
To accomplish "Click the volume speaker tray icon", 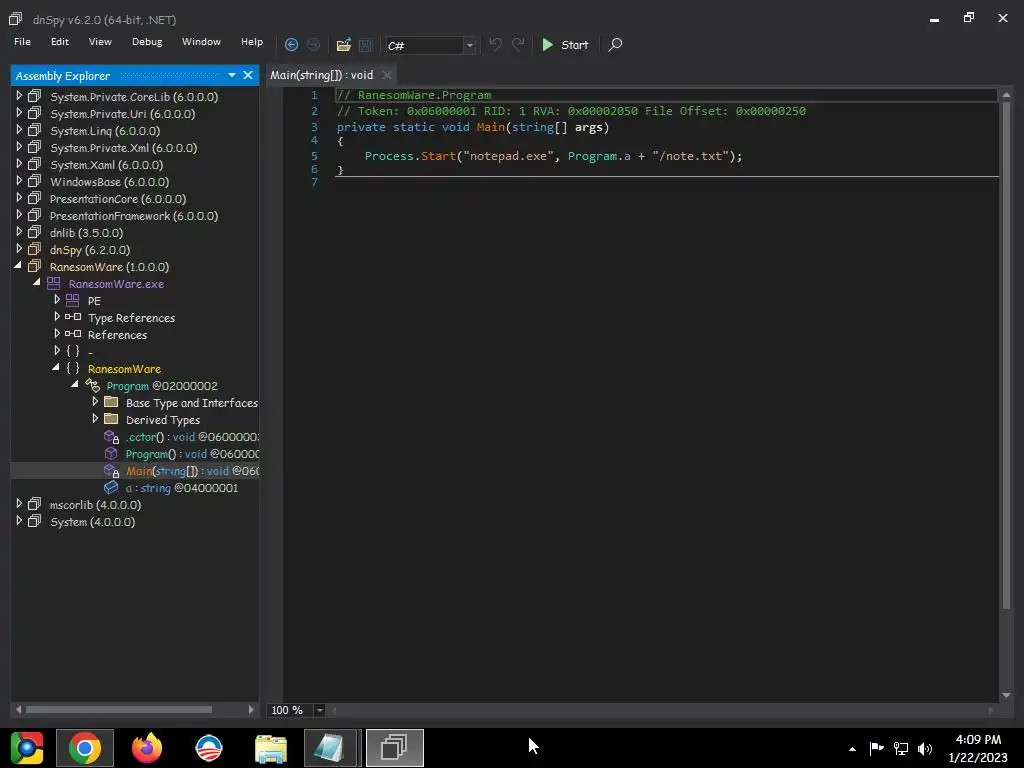I will tap(925, 748).
